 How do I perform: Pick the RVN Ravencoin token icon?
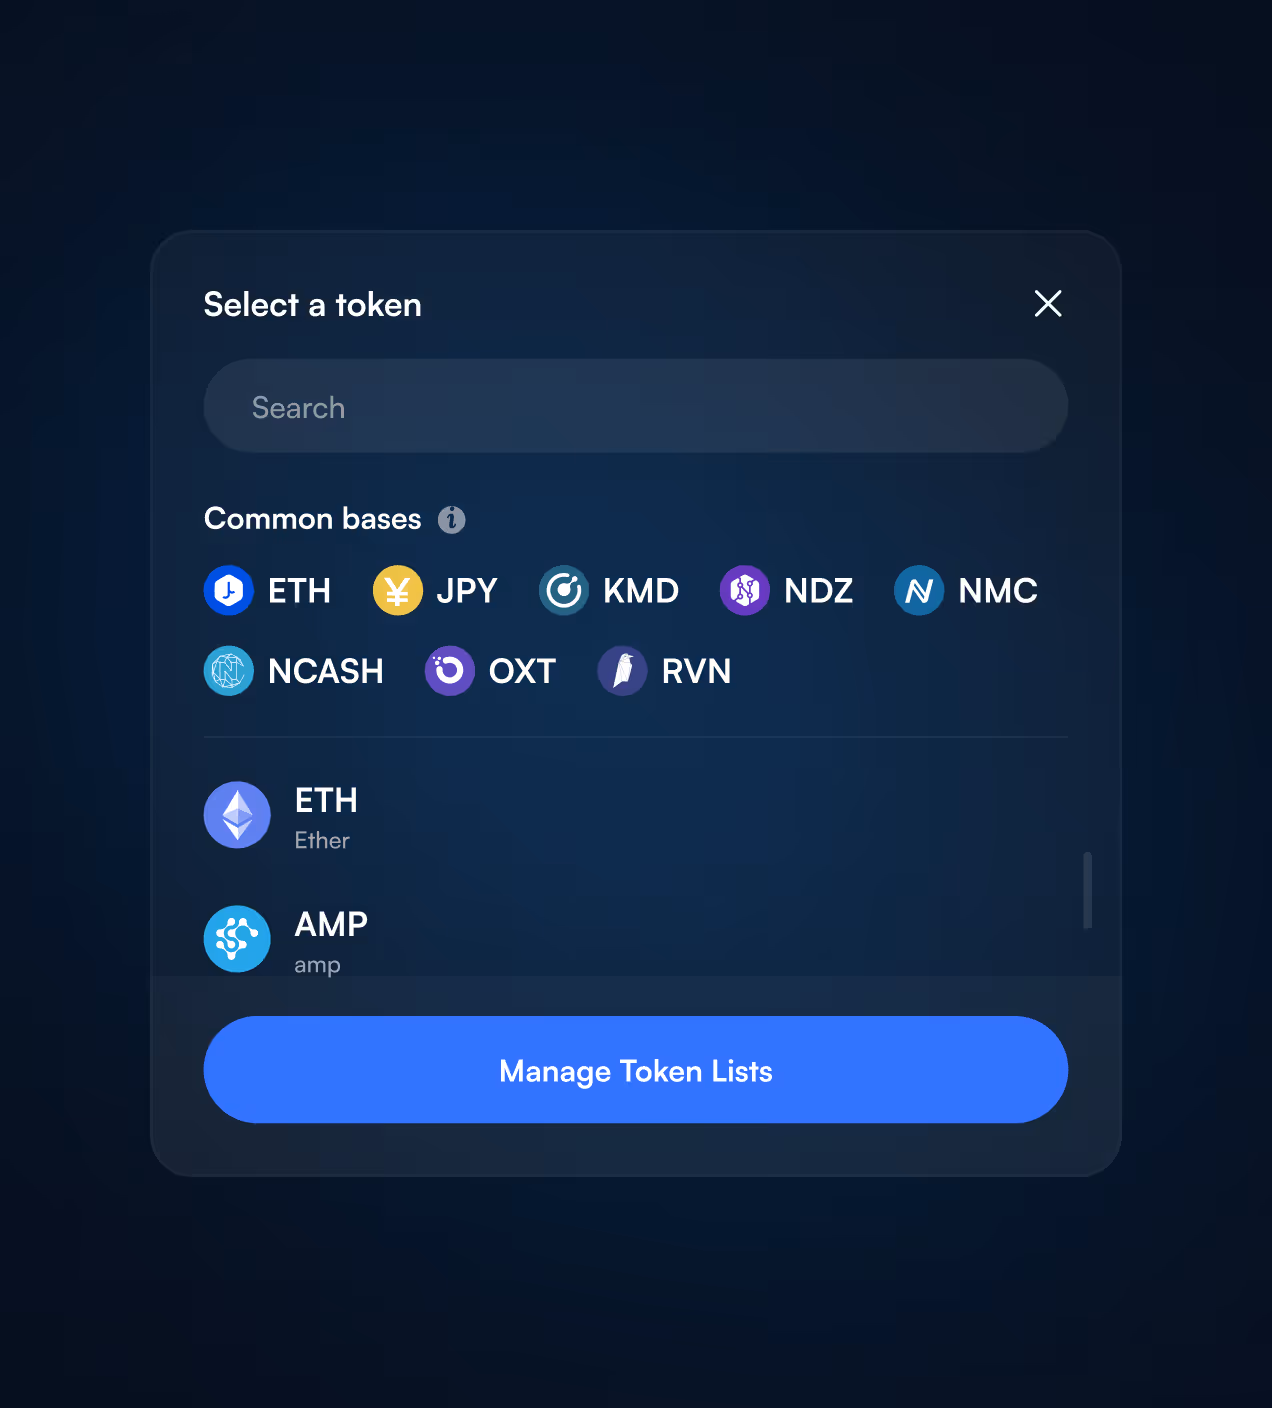[622, 671]
